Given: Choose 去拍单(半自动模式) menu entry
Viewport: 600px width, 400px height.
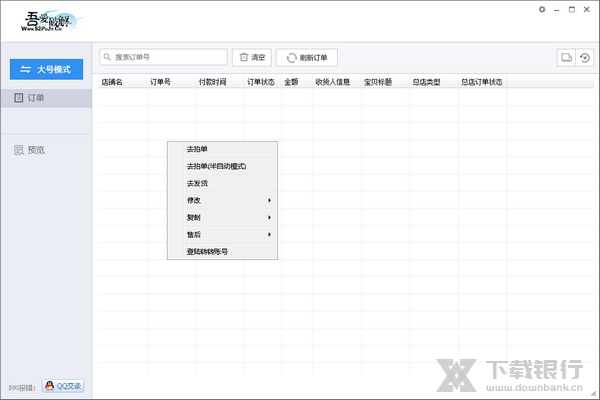Looking at the screenshot, I should point(222,166).
